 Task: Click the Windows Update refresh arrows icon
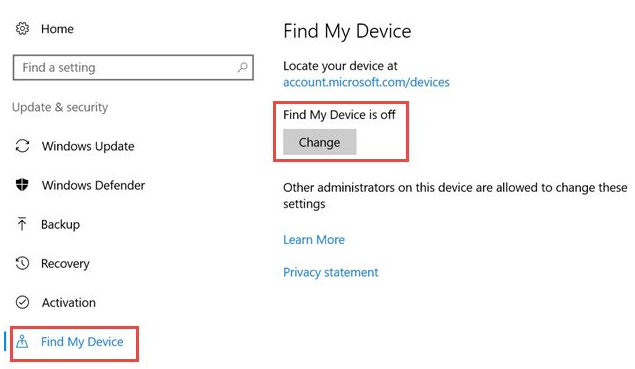tap(22, 146)
